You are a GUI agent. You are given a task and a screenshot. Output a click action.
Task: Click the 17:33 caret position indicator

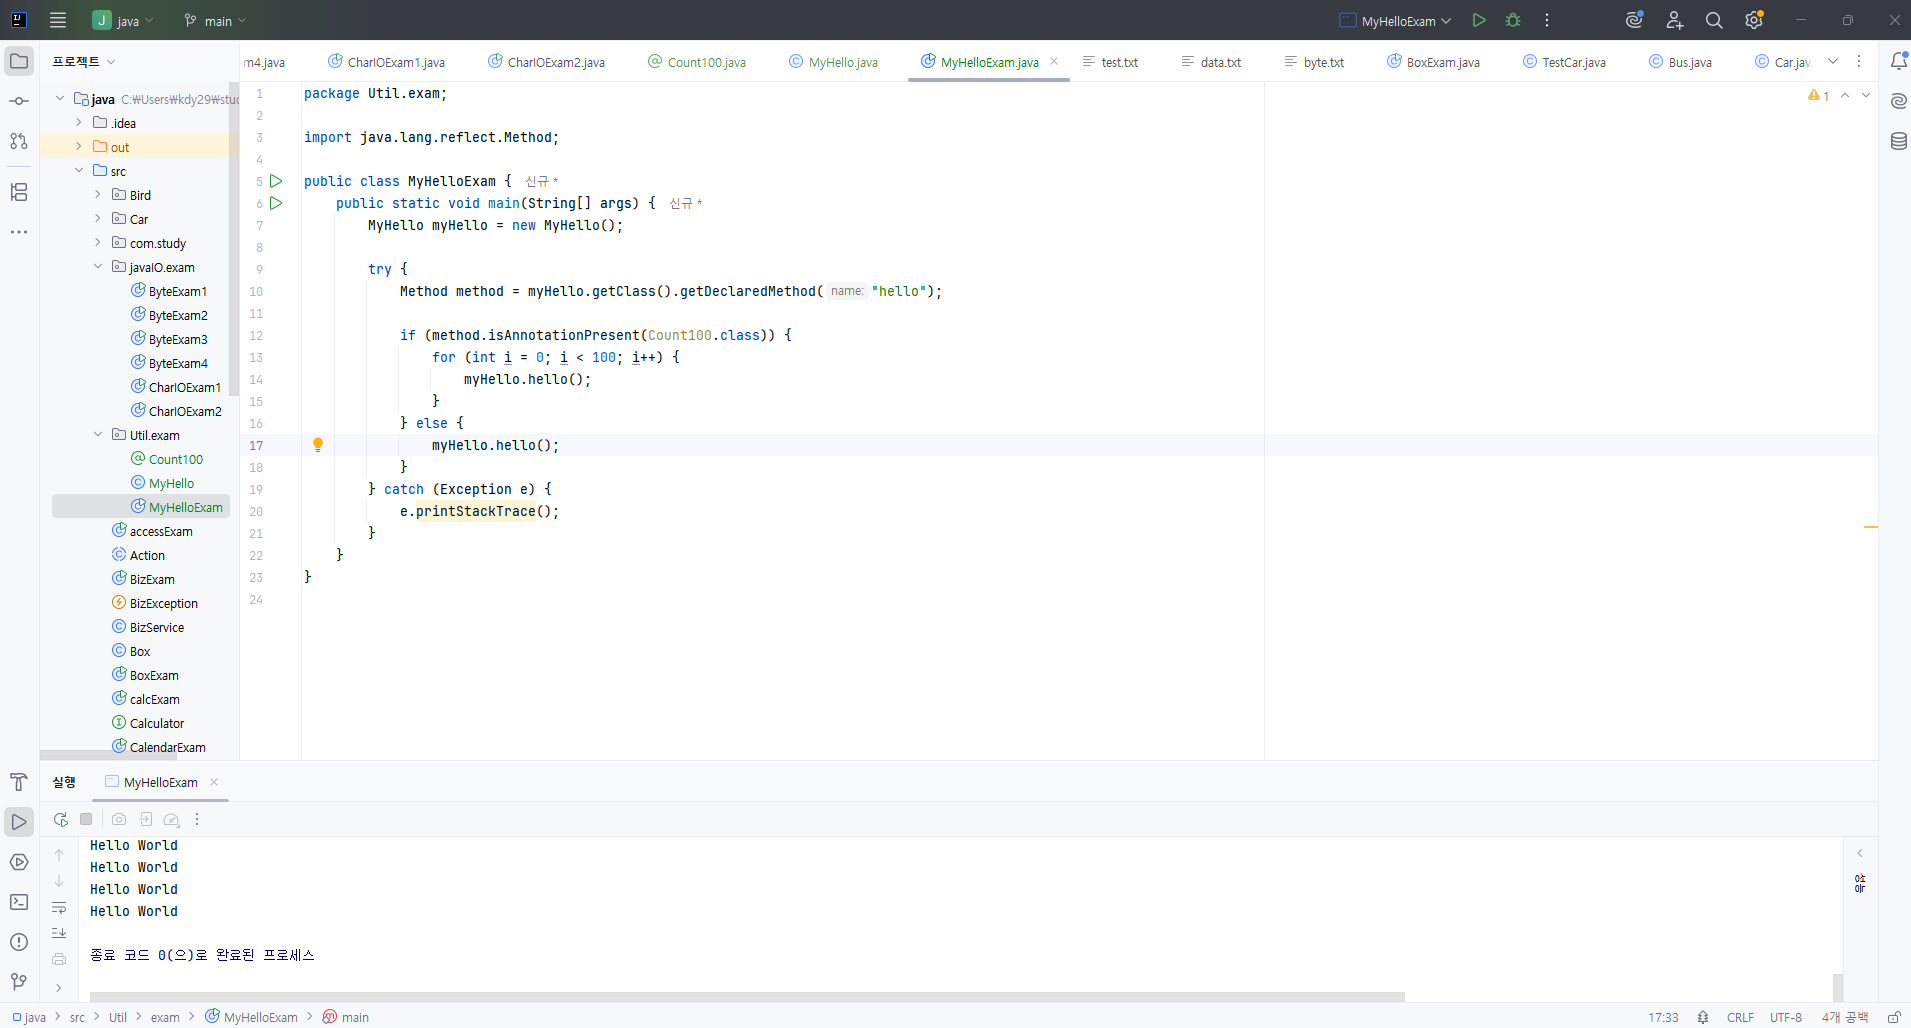(1663, 1017)
